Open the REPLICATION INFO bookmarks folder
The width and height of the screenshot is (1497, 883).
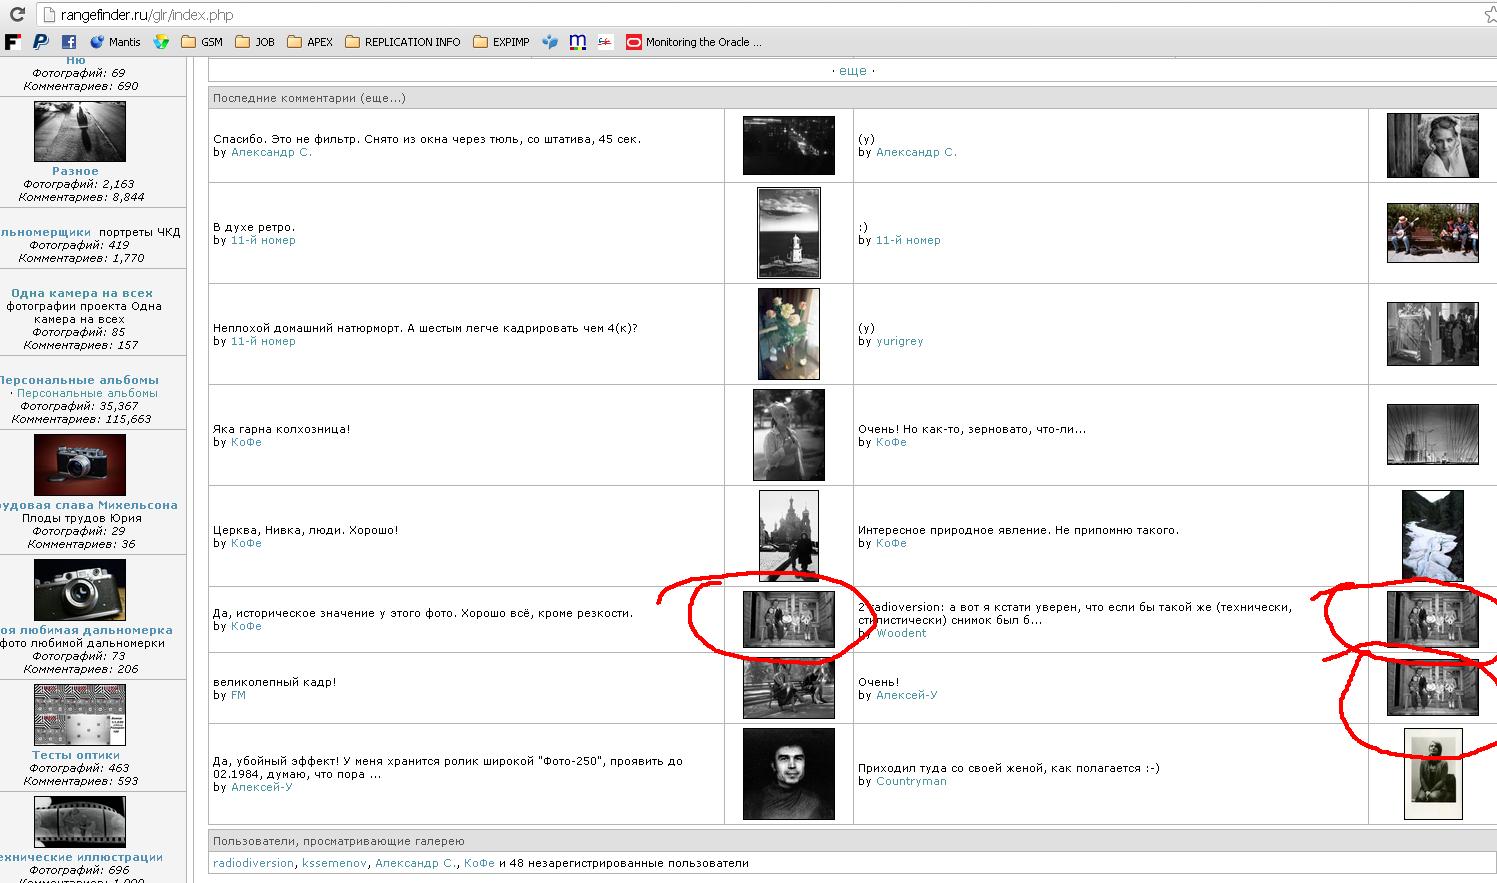click(403, 42)
